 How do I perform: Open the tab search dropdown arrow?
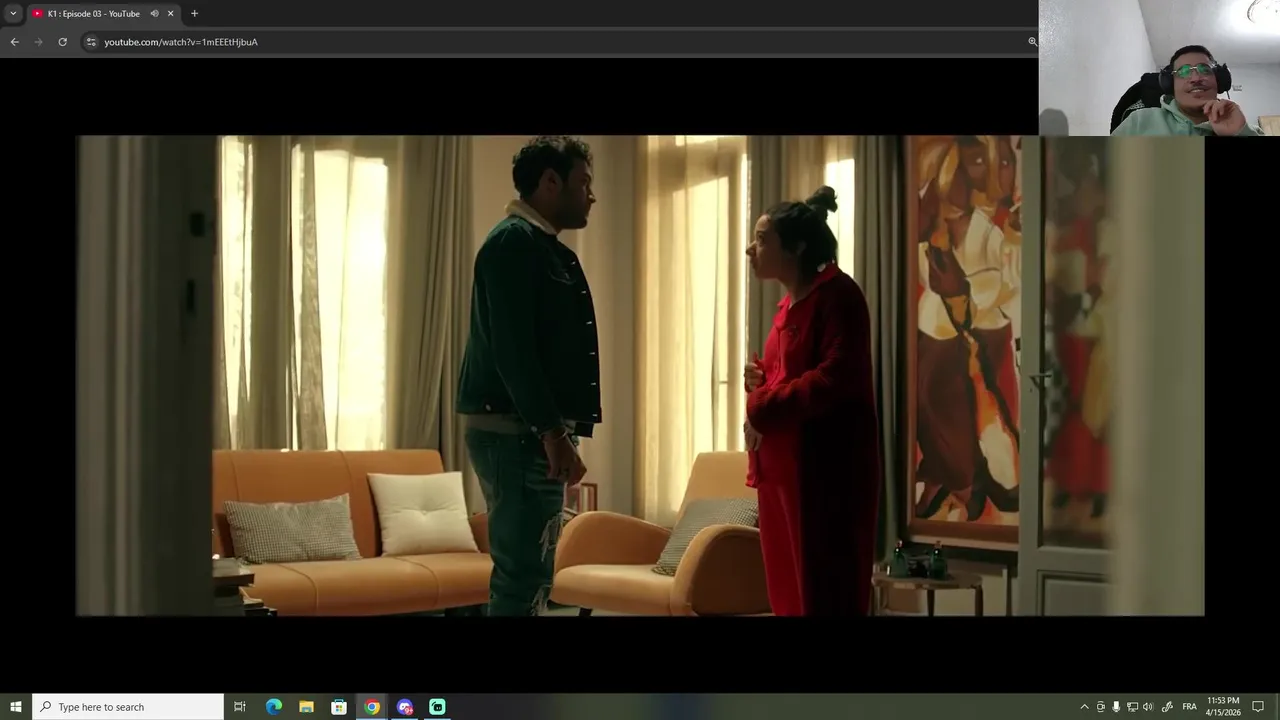coord(13,13)
